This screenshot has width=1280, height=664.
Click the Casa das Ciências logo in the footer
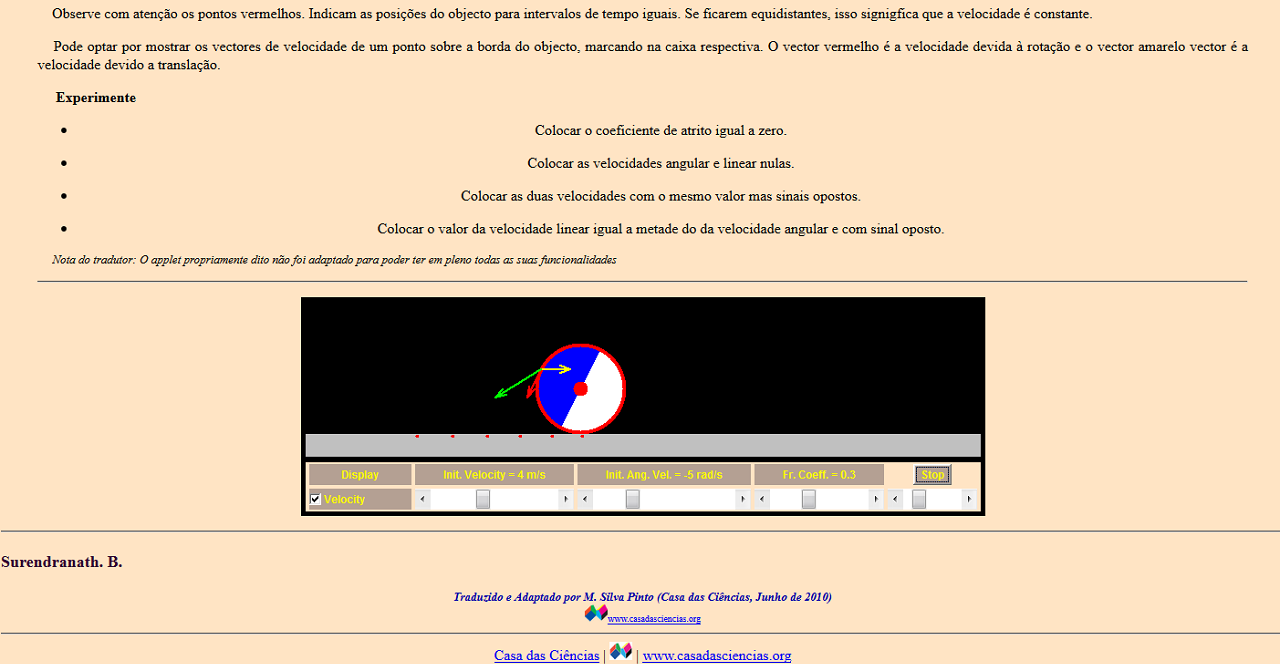621,651
